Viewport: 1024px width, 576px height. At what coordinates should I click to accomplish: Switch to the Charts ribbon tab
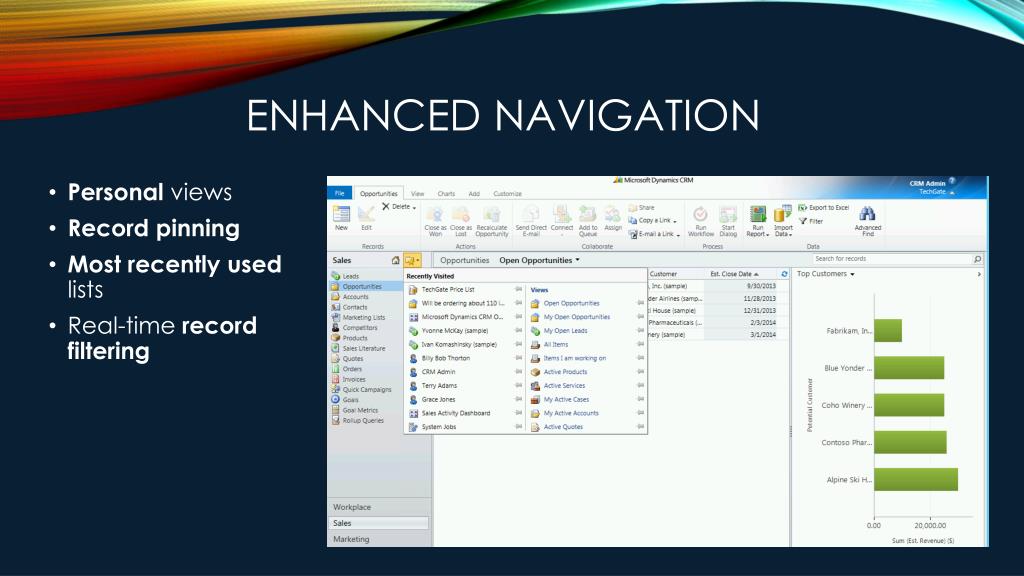coord(446,194)
